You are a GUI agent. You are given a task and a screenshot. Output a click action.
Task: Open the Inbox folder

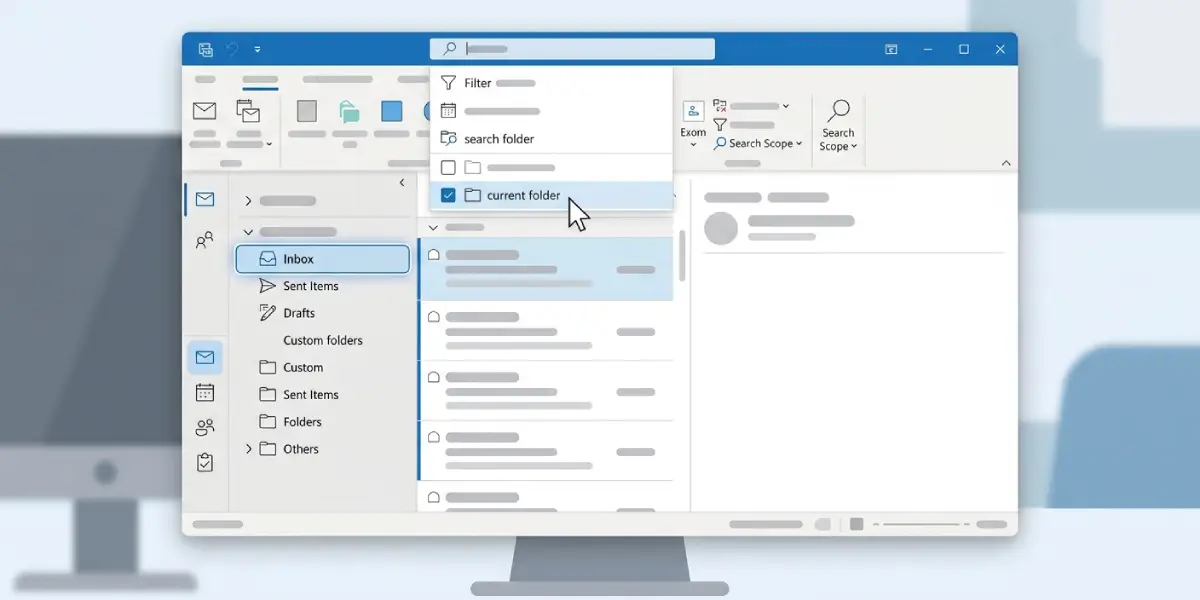pyautogui.click(x=322, y=259)
